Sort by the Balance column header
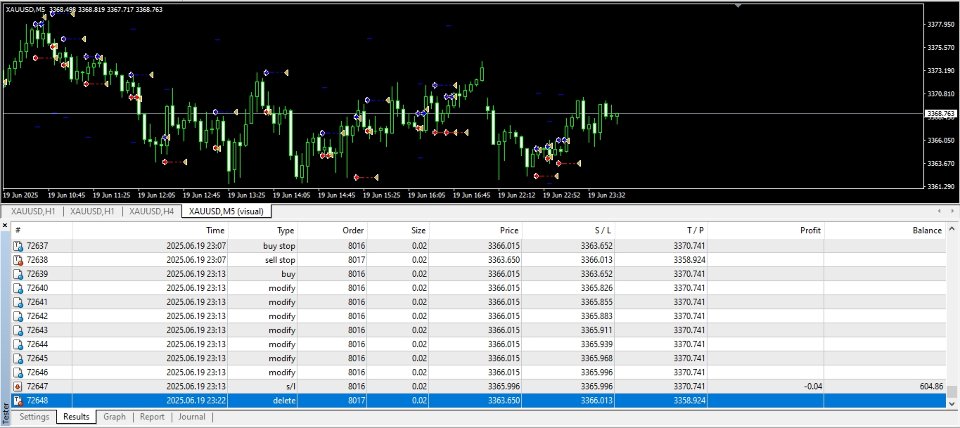Image resolution: width=960 pixels, height=428 pixels. (x=884, y=231)
